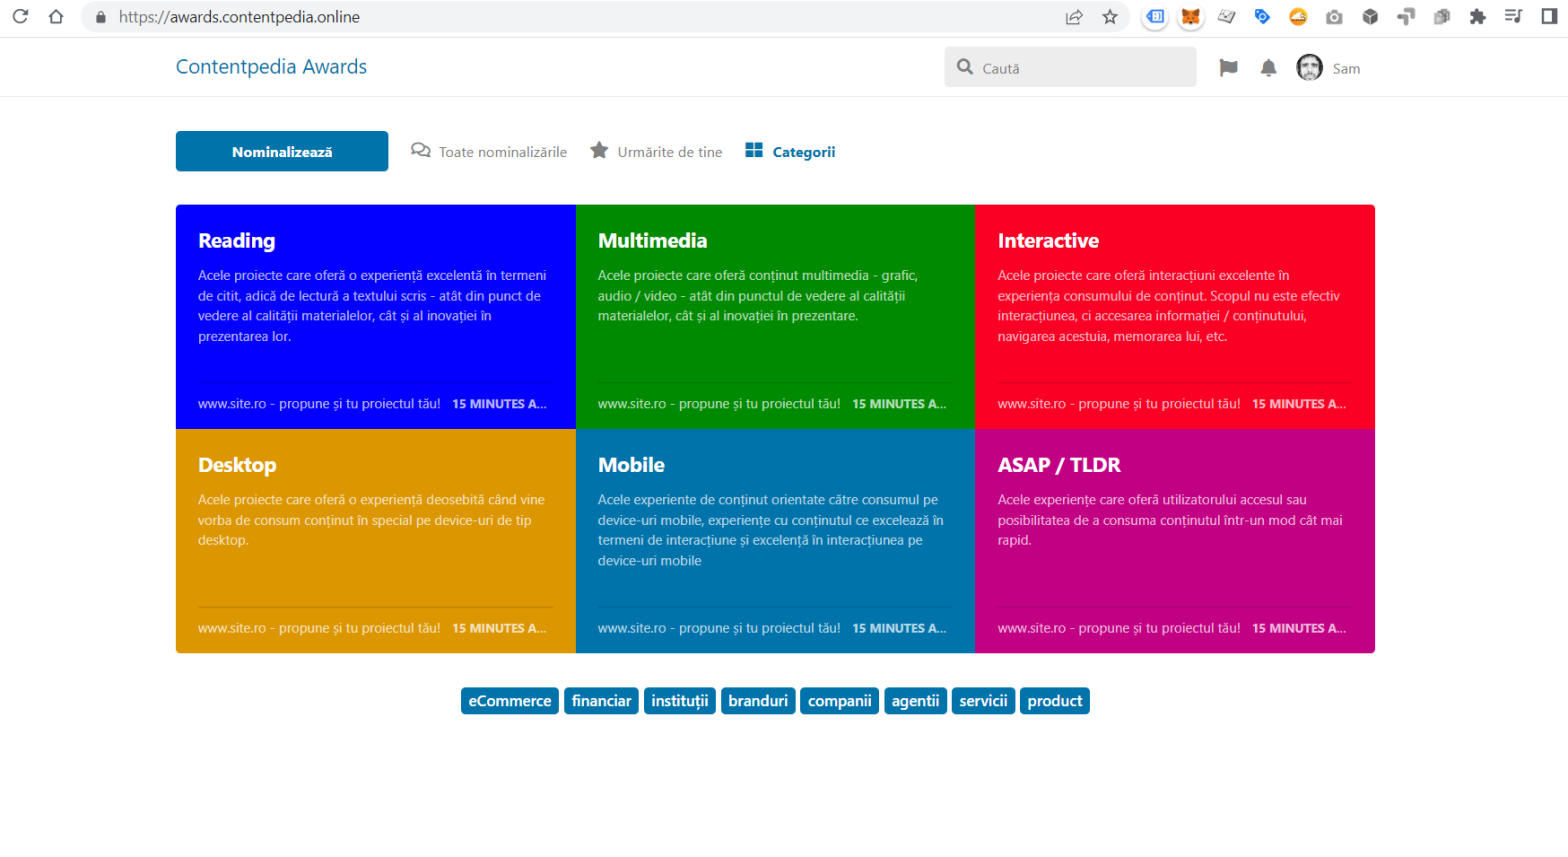The image size is (1568, 857).
Task: Open Sam's user avatar menu
Action: pyautogui.click(x=1309, y=68)
